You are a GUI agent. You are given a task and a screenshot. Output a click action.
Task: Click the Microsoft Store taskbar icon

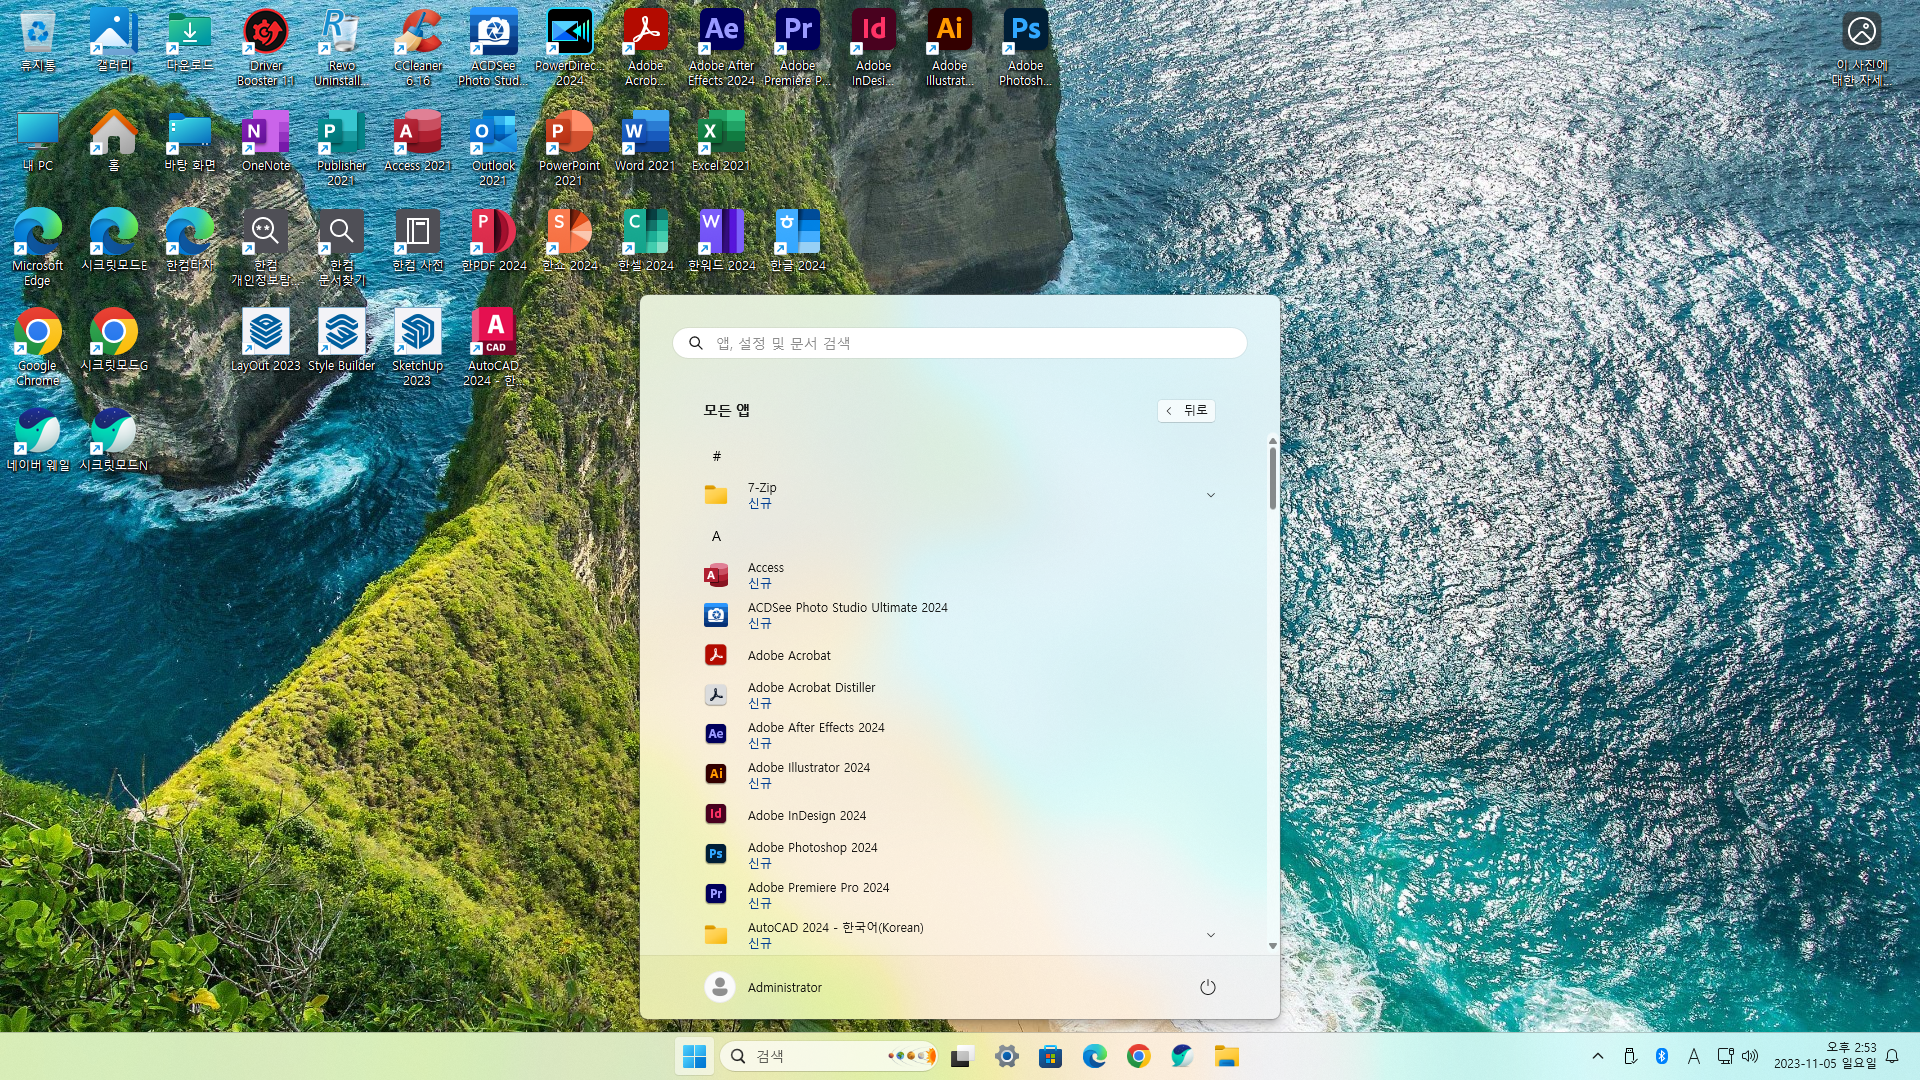[1050, 1056]
